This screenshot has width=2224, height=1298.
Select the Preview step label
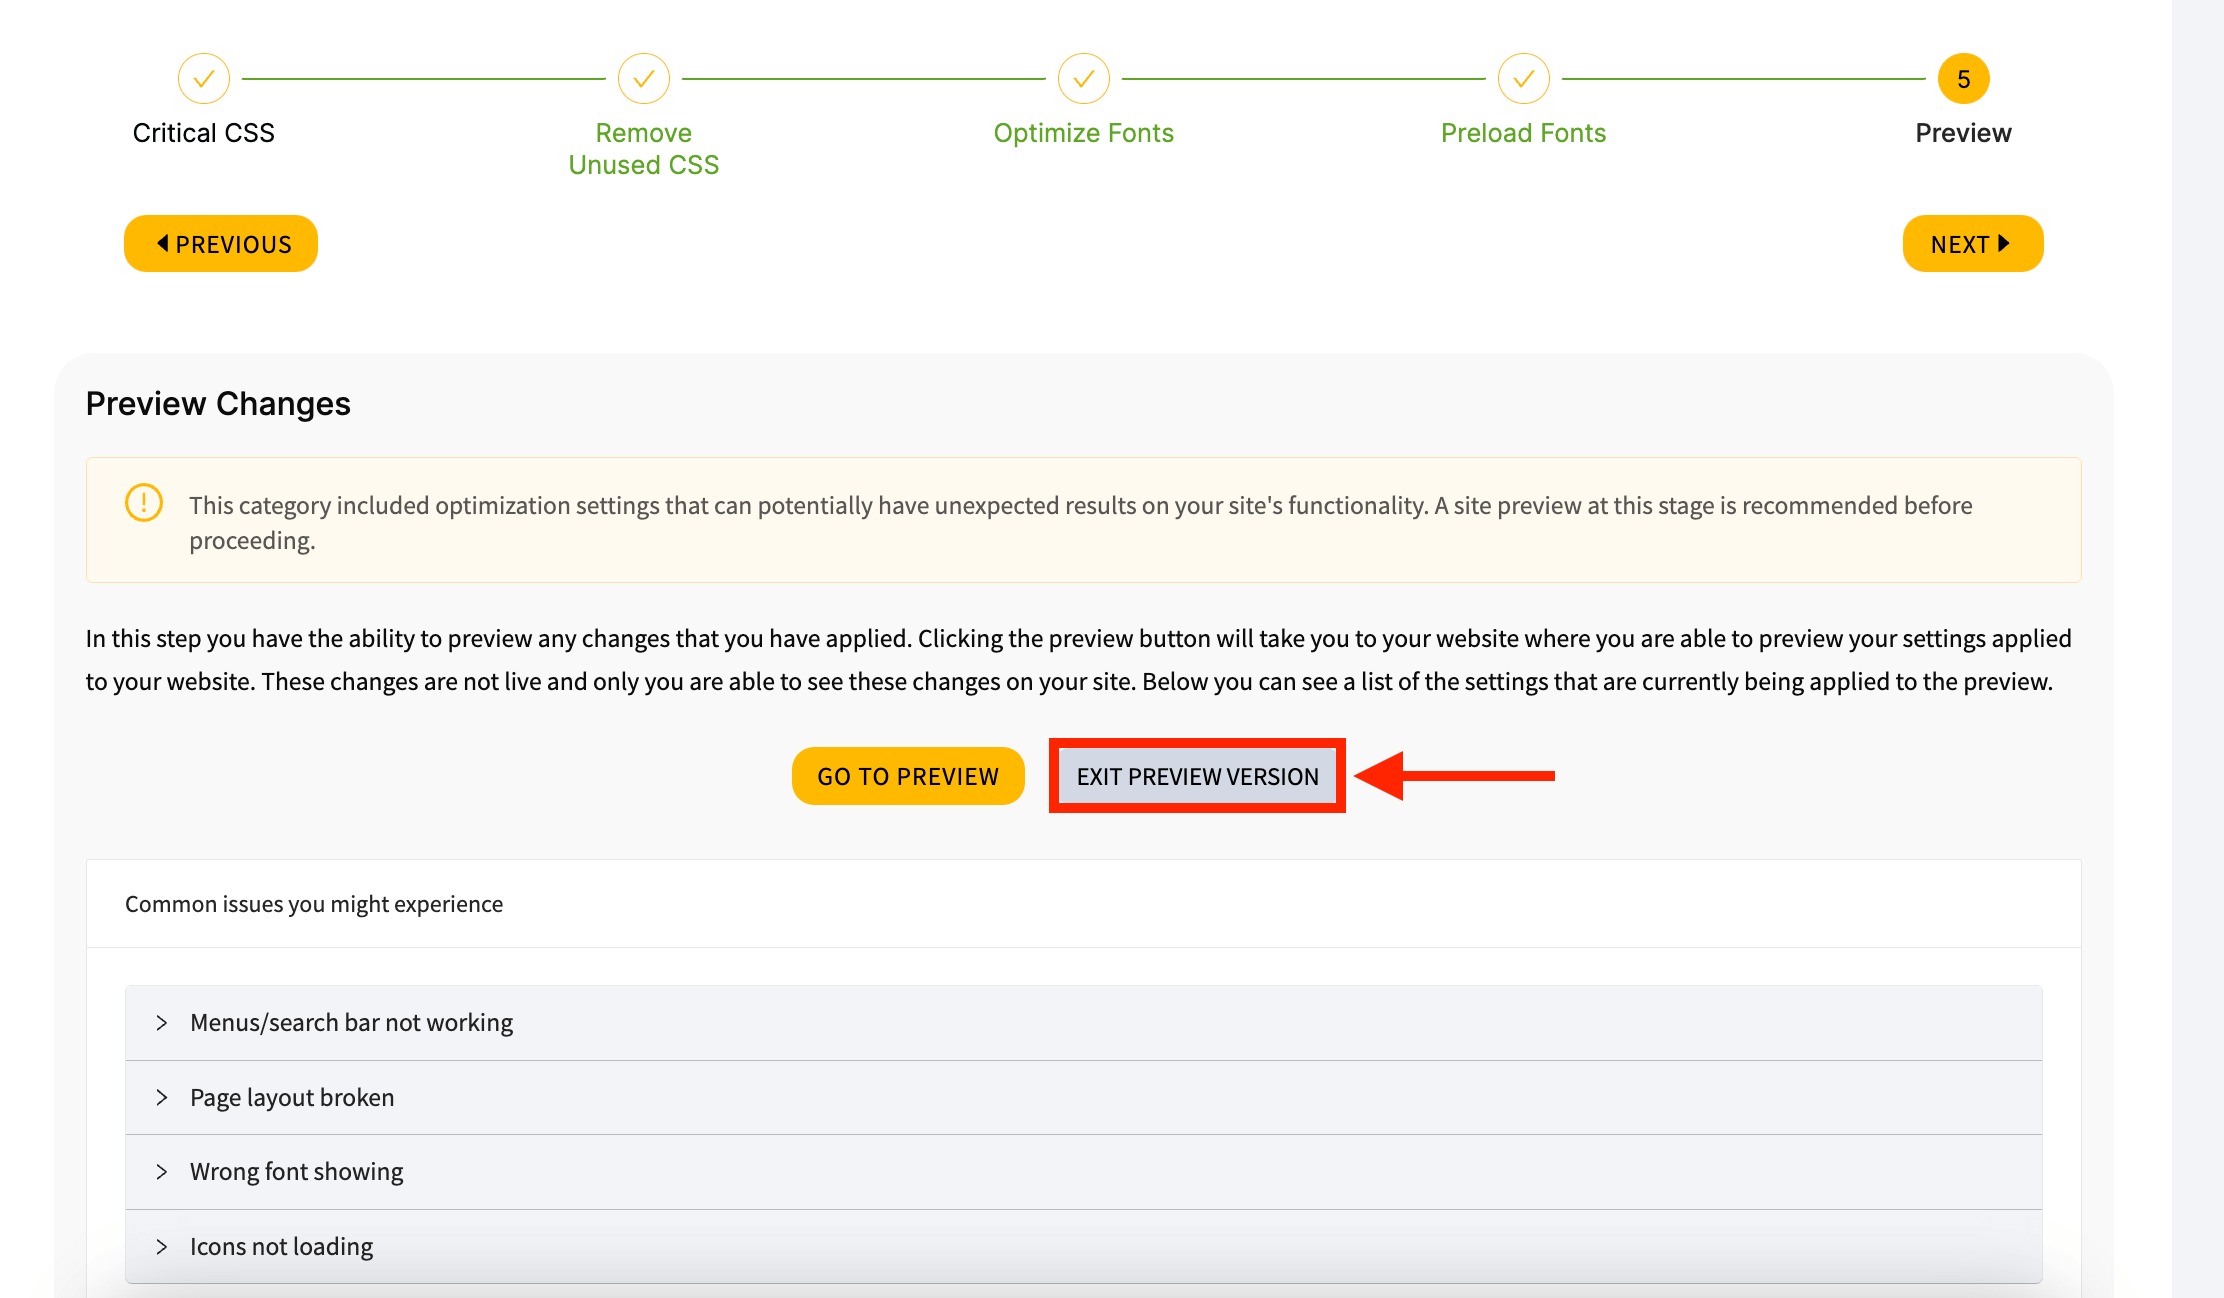(x=1964, y=133)
